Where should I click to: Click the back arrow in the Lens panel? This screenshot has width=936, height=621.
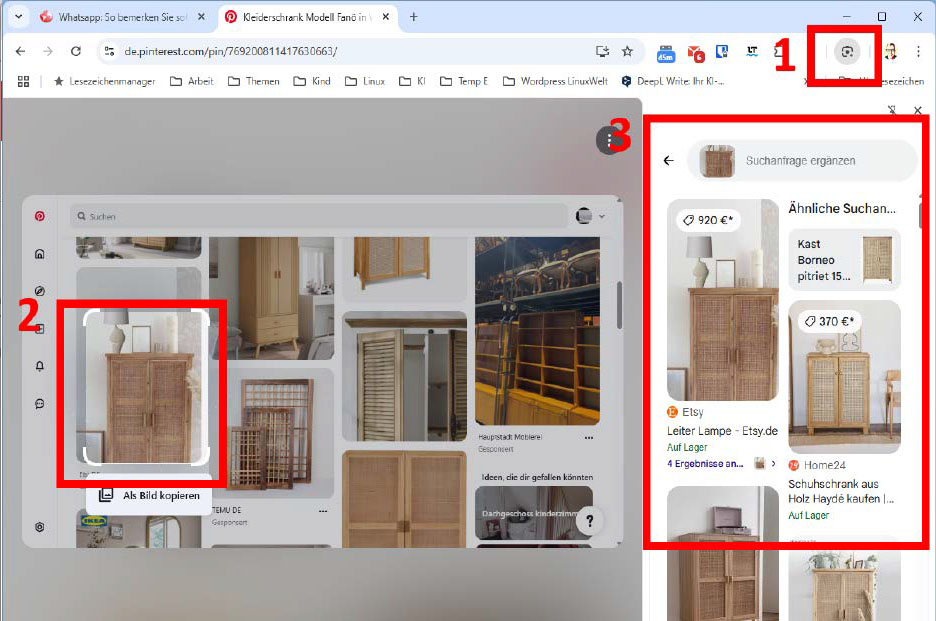[669, 160]
